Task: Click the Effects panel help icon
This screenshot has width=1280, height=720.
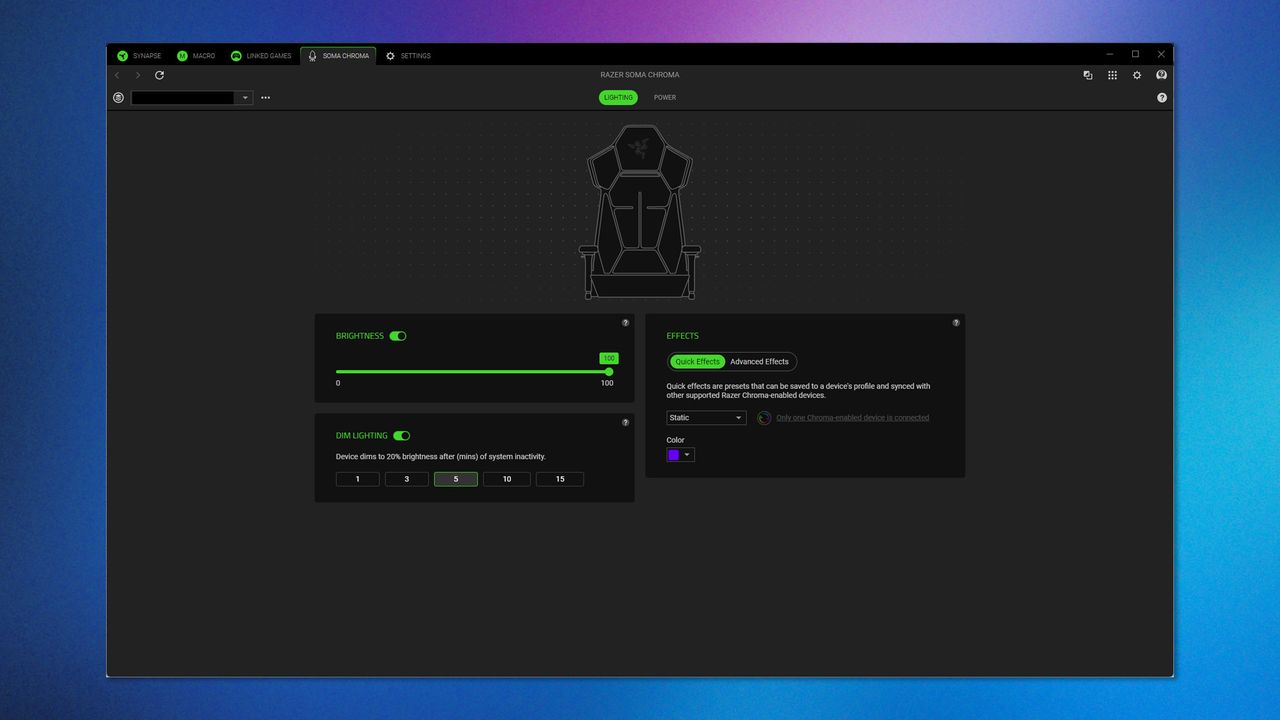Action: 956,323
